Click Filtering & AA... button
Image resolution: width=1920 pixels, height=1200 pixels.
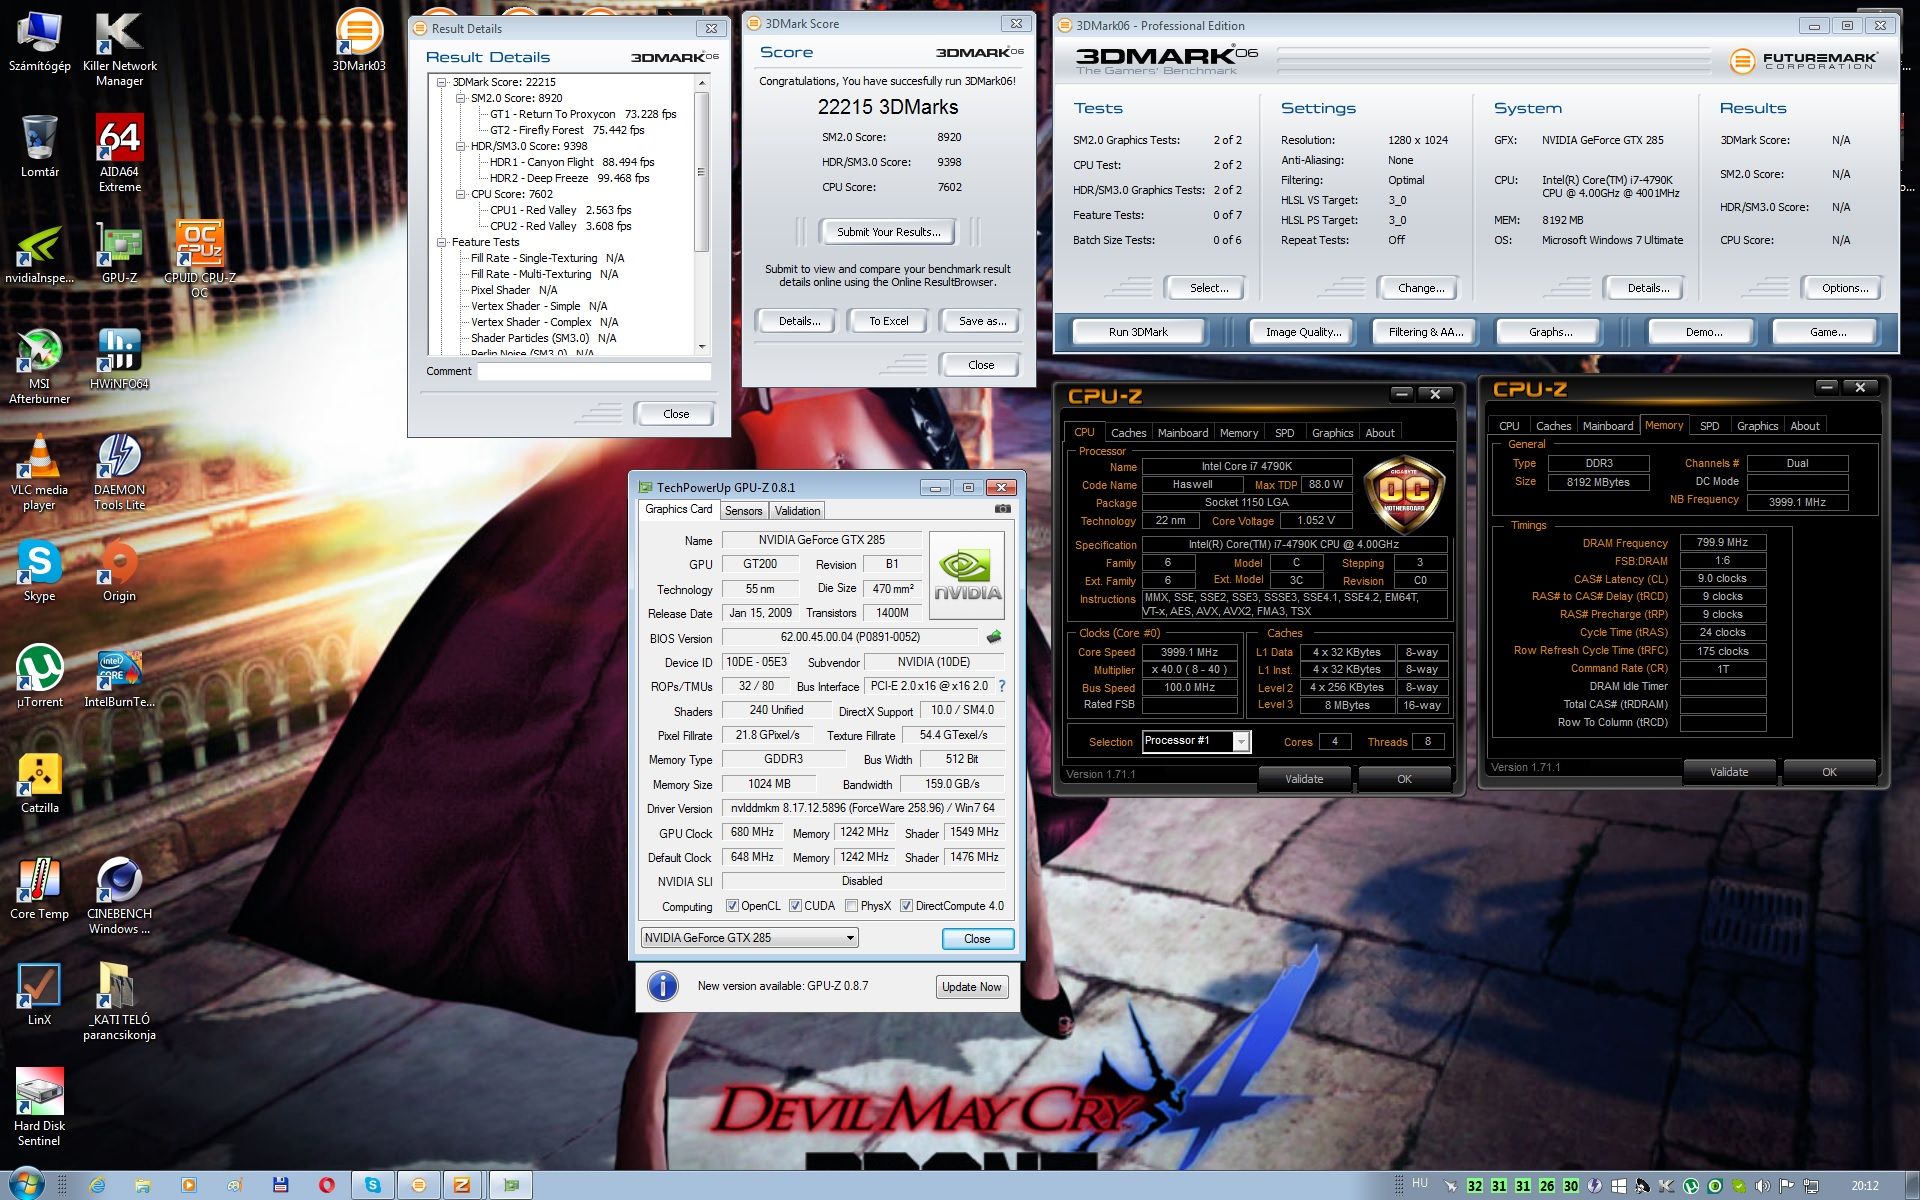tap(1425, 332)
